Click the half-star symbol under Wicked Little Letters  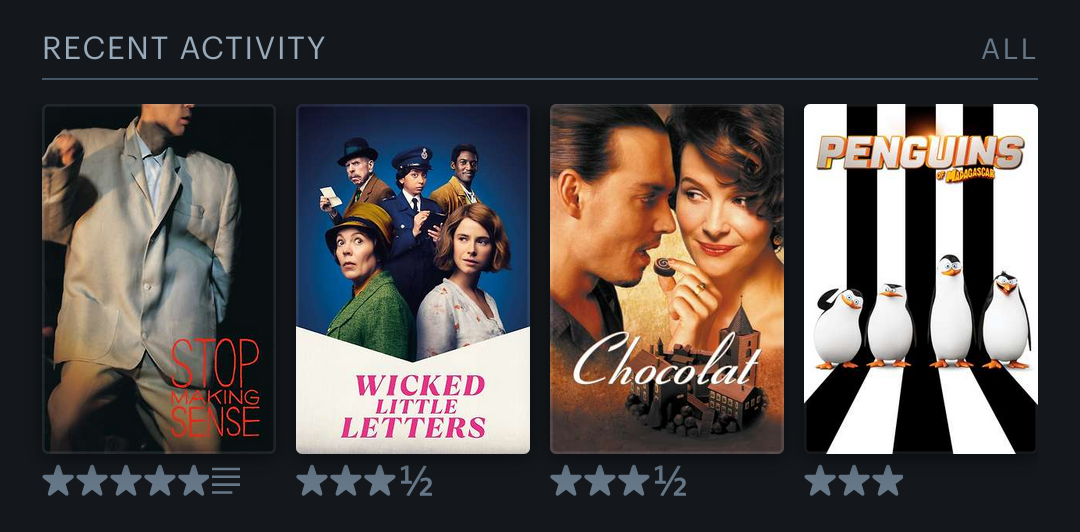pyautogui.click(x=417, y=480)
